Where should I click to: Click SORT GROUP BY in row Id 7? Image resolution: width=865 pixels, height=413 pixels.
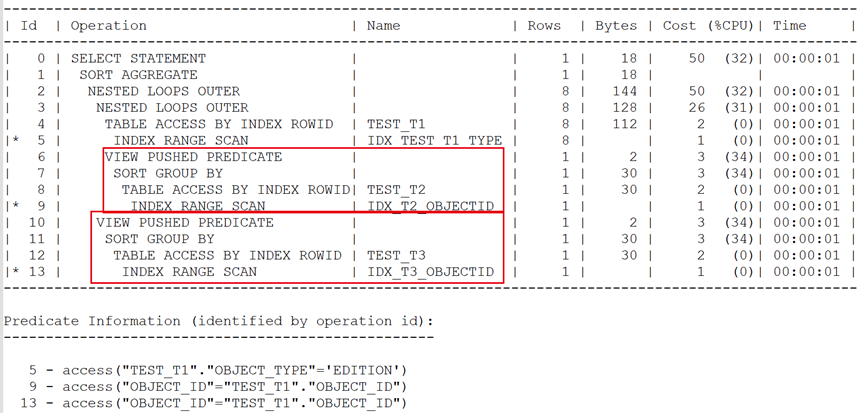tap(168, 173)
